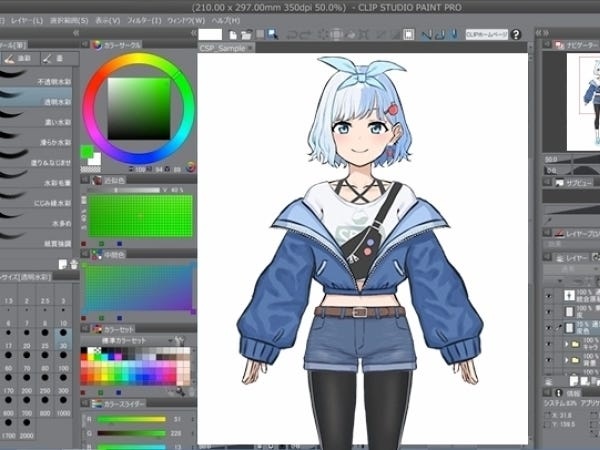Click the CLIP homepage button

coord(486,35)
